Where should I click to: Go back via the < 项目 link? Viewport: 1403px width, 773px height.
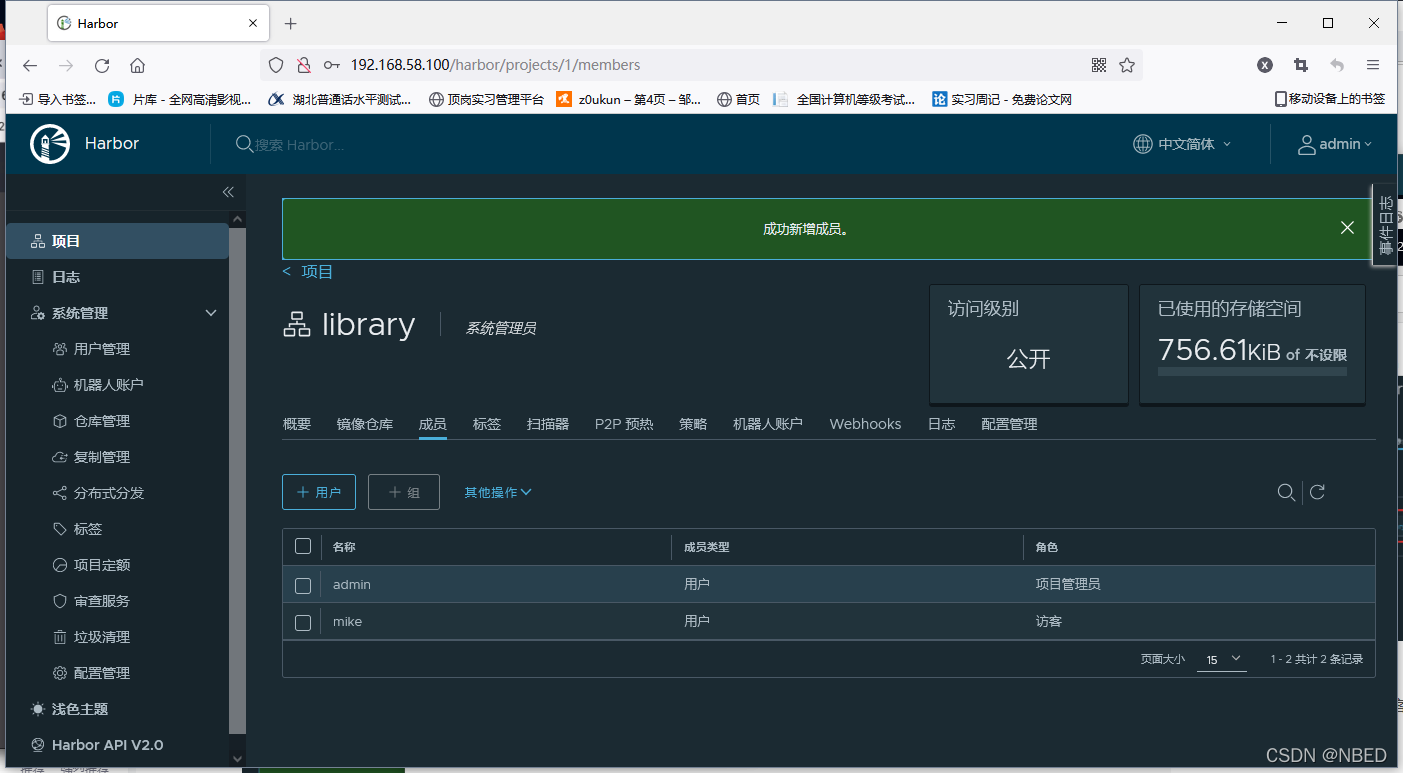coord(308,272)
